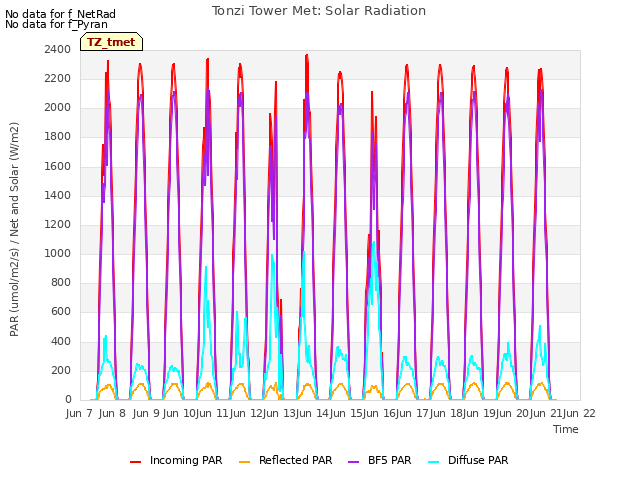
Task: Click the 600 y-axis tick label
Action: pyautogui.click(x=61, y=312)
